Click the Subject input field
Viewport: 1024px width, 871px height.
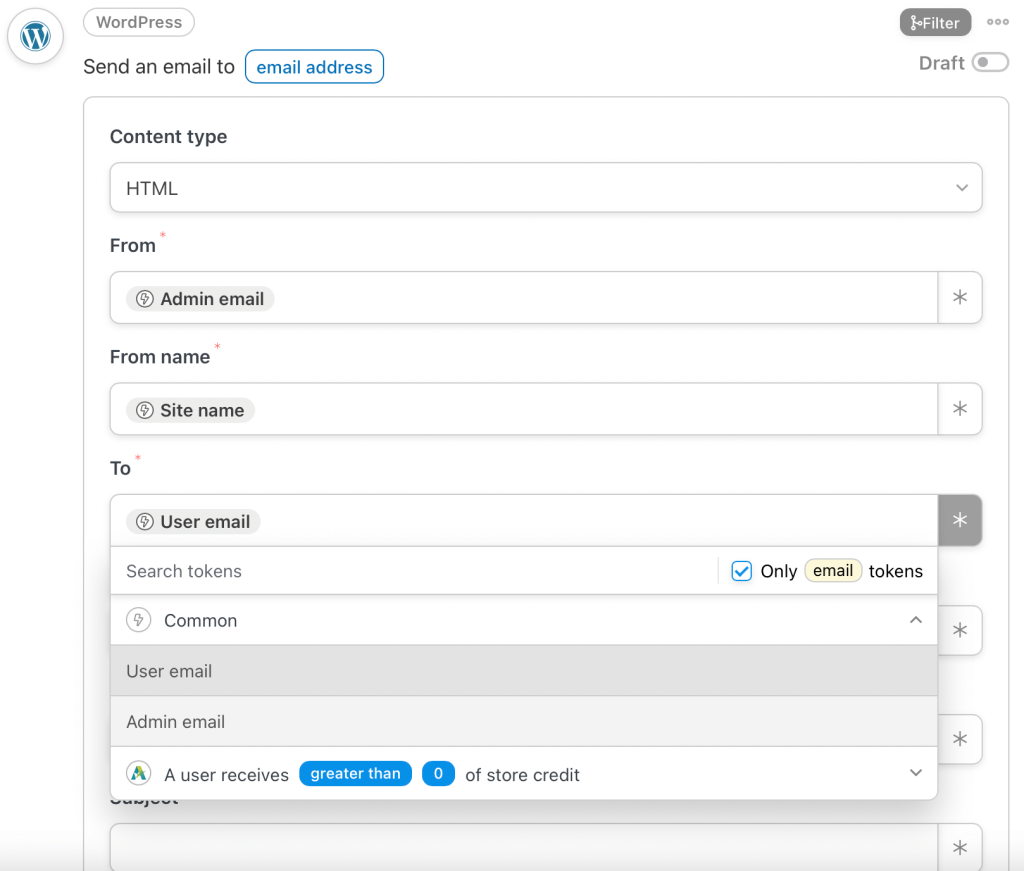(524, 847)
